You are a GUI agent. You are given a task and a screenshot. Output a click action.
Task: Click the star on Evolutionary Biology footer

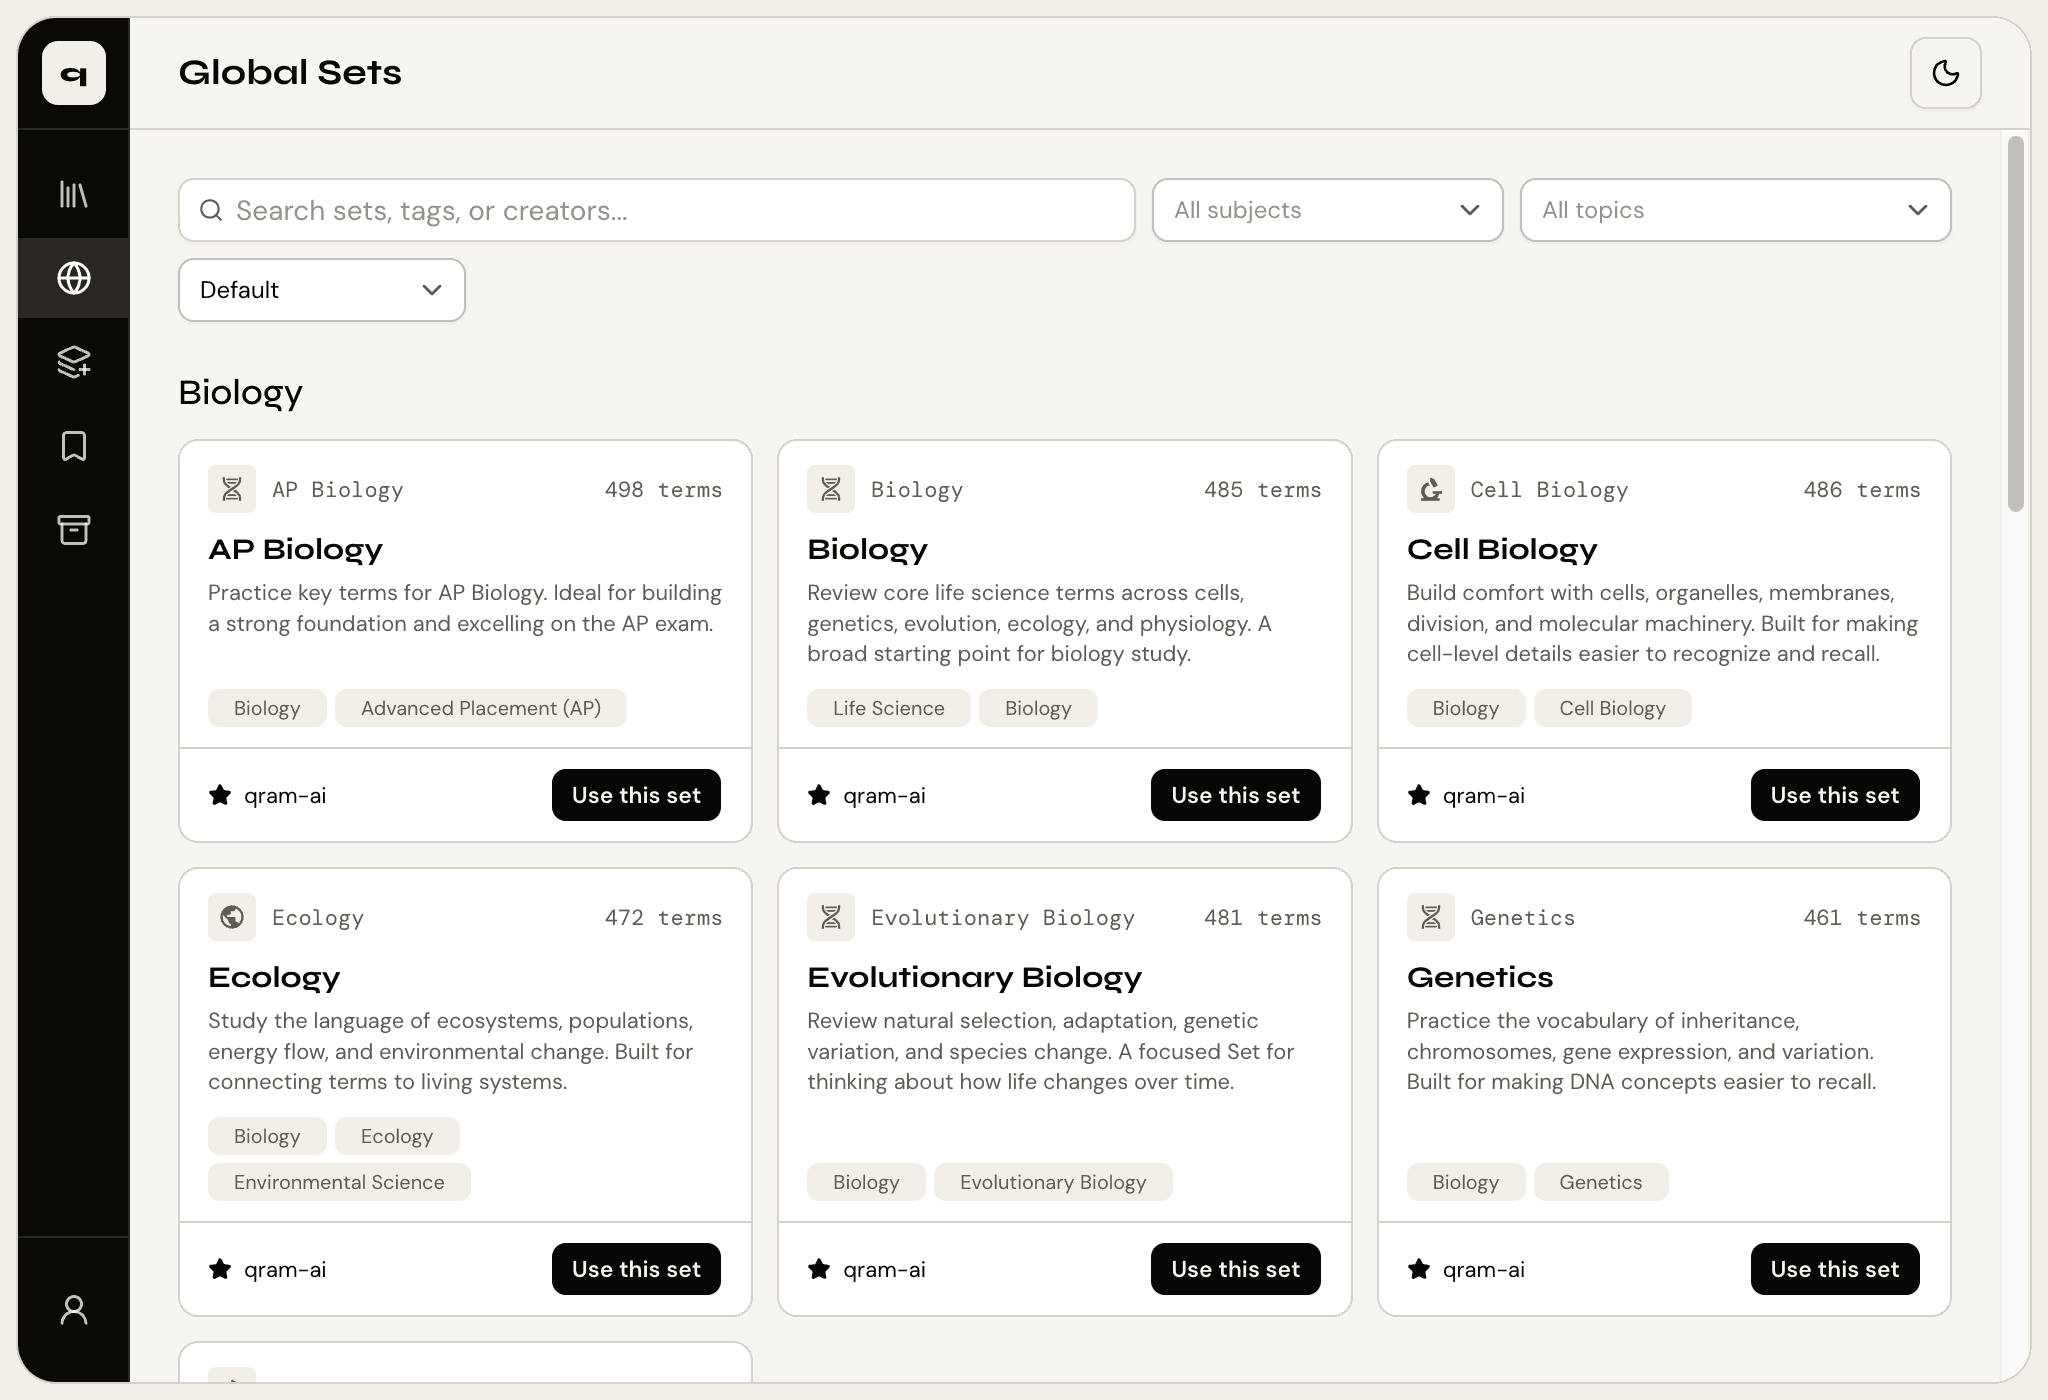[x=819, y=1269]
